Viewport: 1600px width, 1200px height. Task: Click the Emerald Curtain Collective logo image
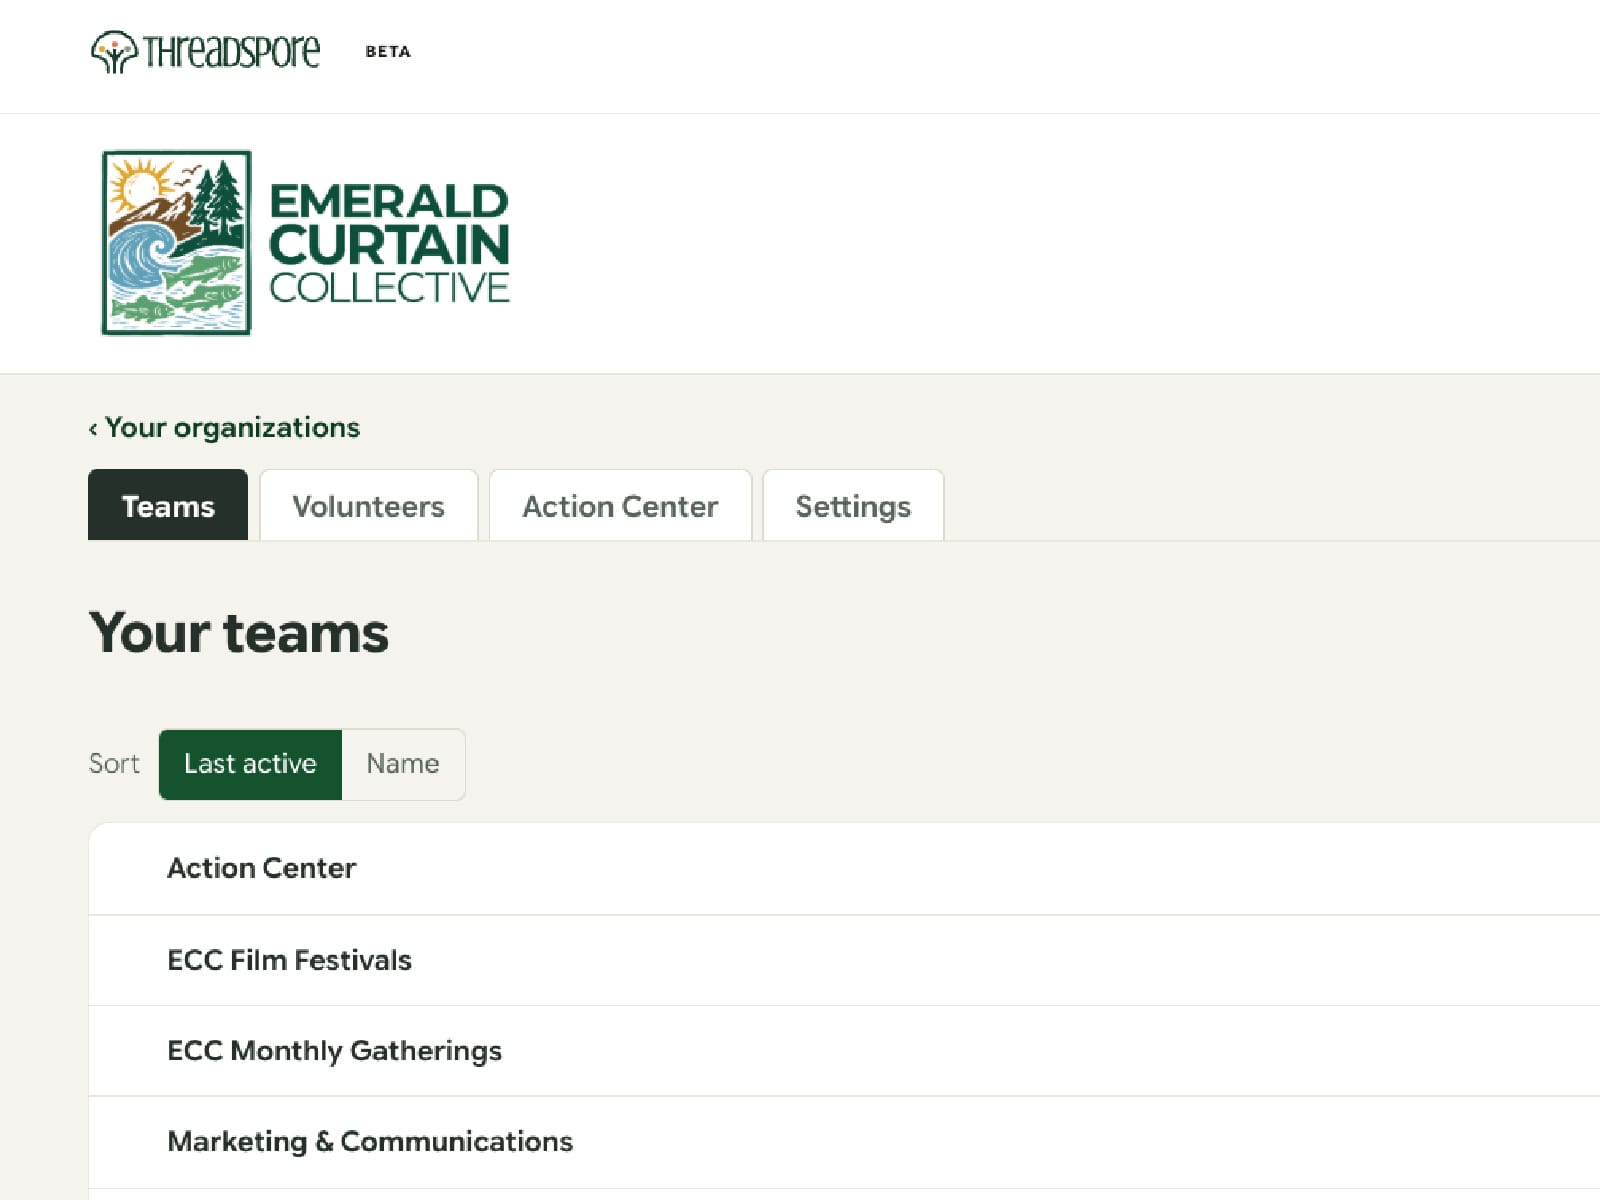(x=306, y=243)
